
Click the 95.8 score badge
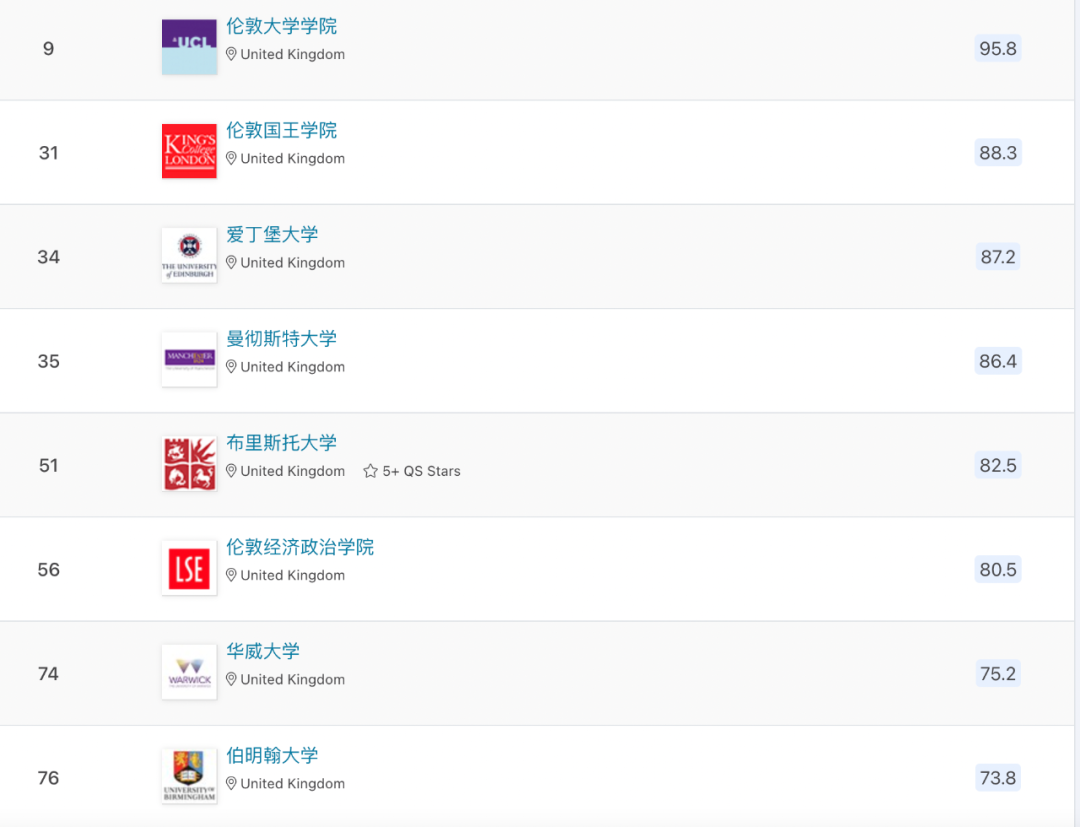point(998,48)
